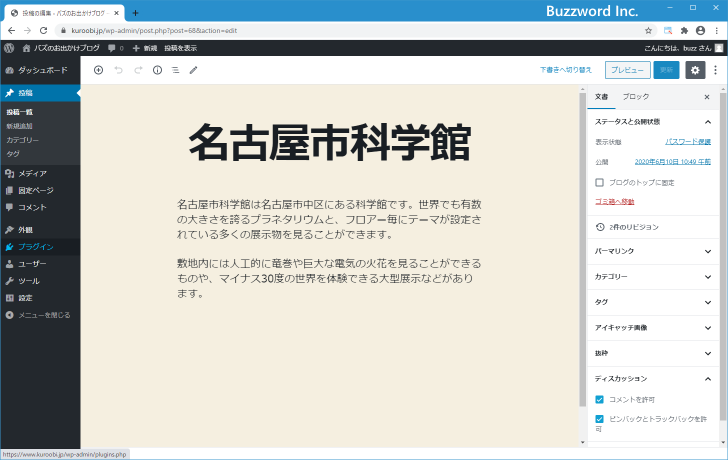Click the editor content vertical scrollbar

pos(583,251)
